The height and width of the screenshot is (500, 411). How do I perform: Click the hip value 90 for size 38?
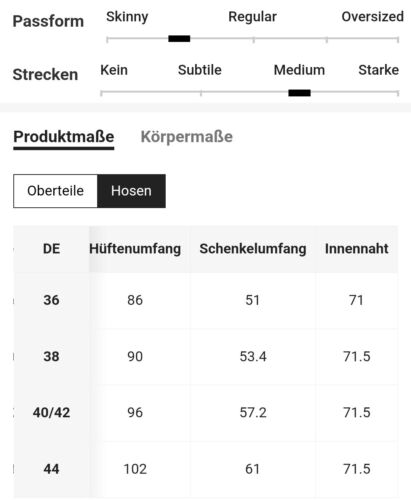(x=135, y=356)
